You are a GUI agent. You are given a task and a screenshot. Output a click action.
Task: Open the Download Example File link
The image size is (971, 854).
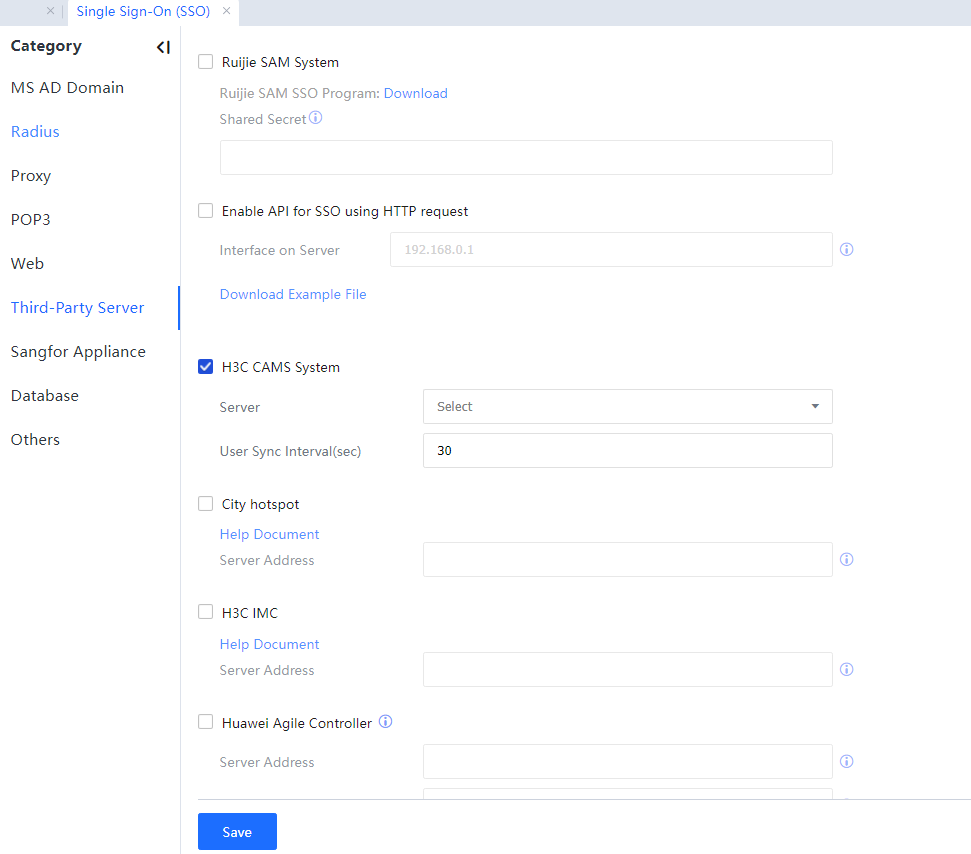click(293, 294)
